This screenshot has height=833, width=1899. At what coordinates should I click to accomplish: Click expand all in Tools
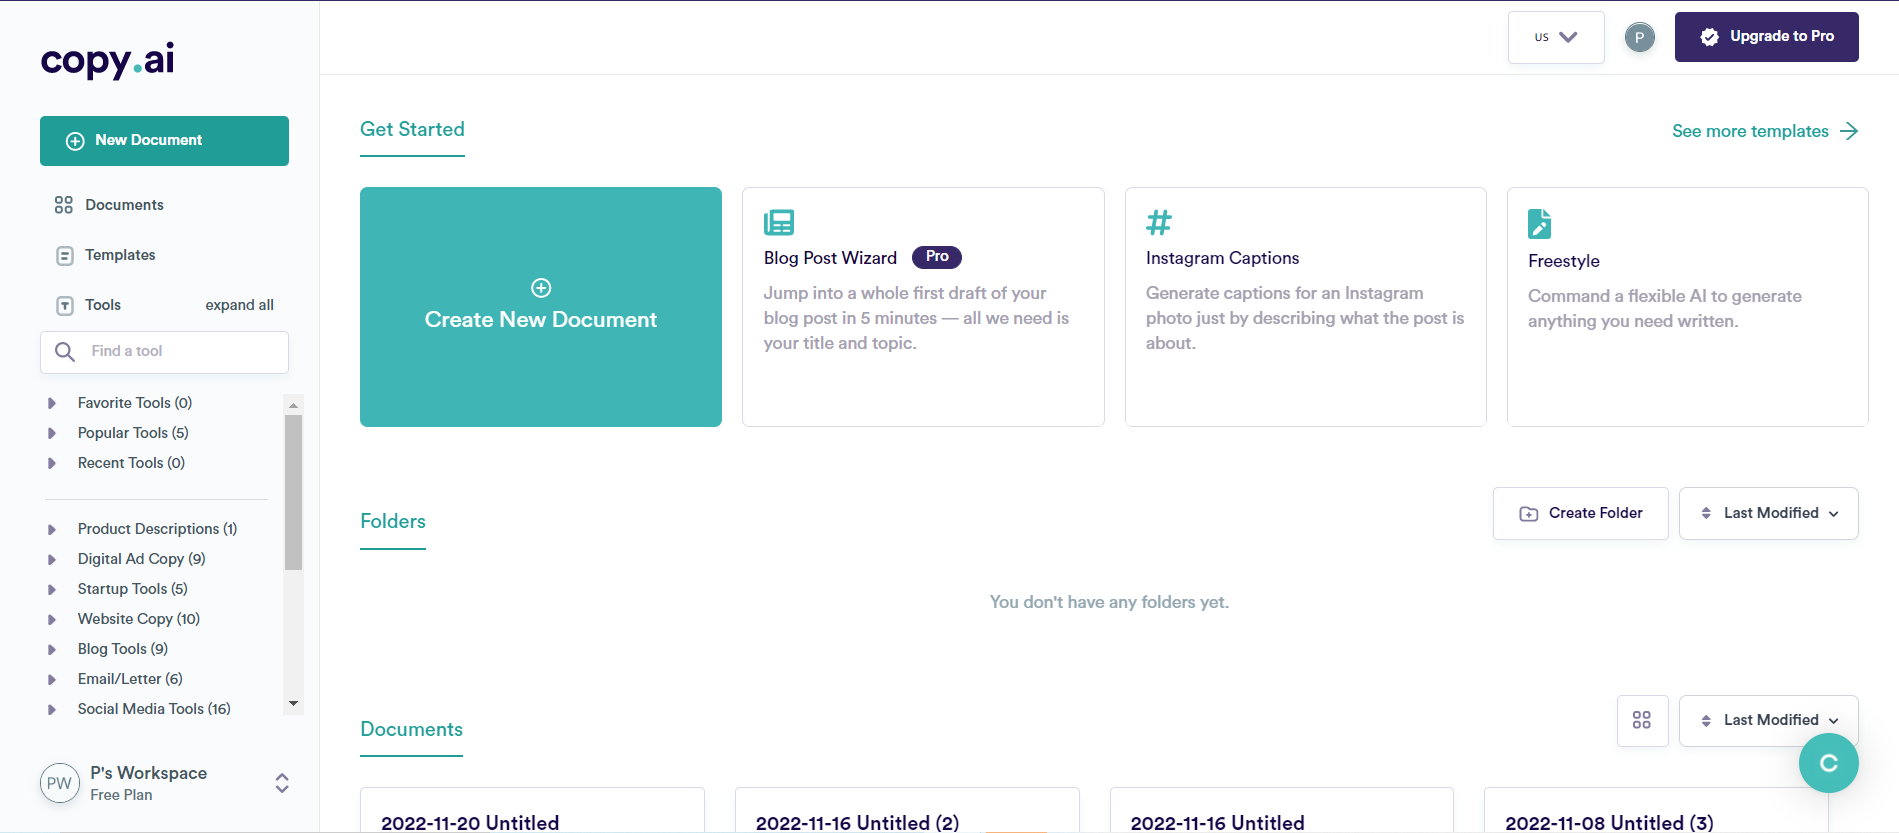tap(239, 305)
